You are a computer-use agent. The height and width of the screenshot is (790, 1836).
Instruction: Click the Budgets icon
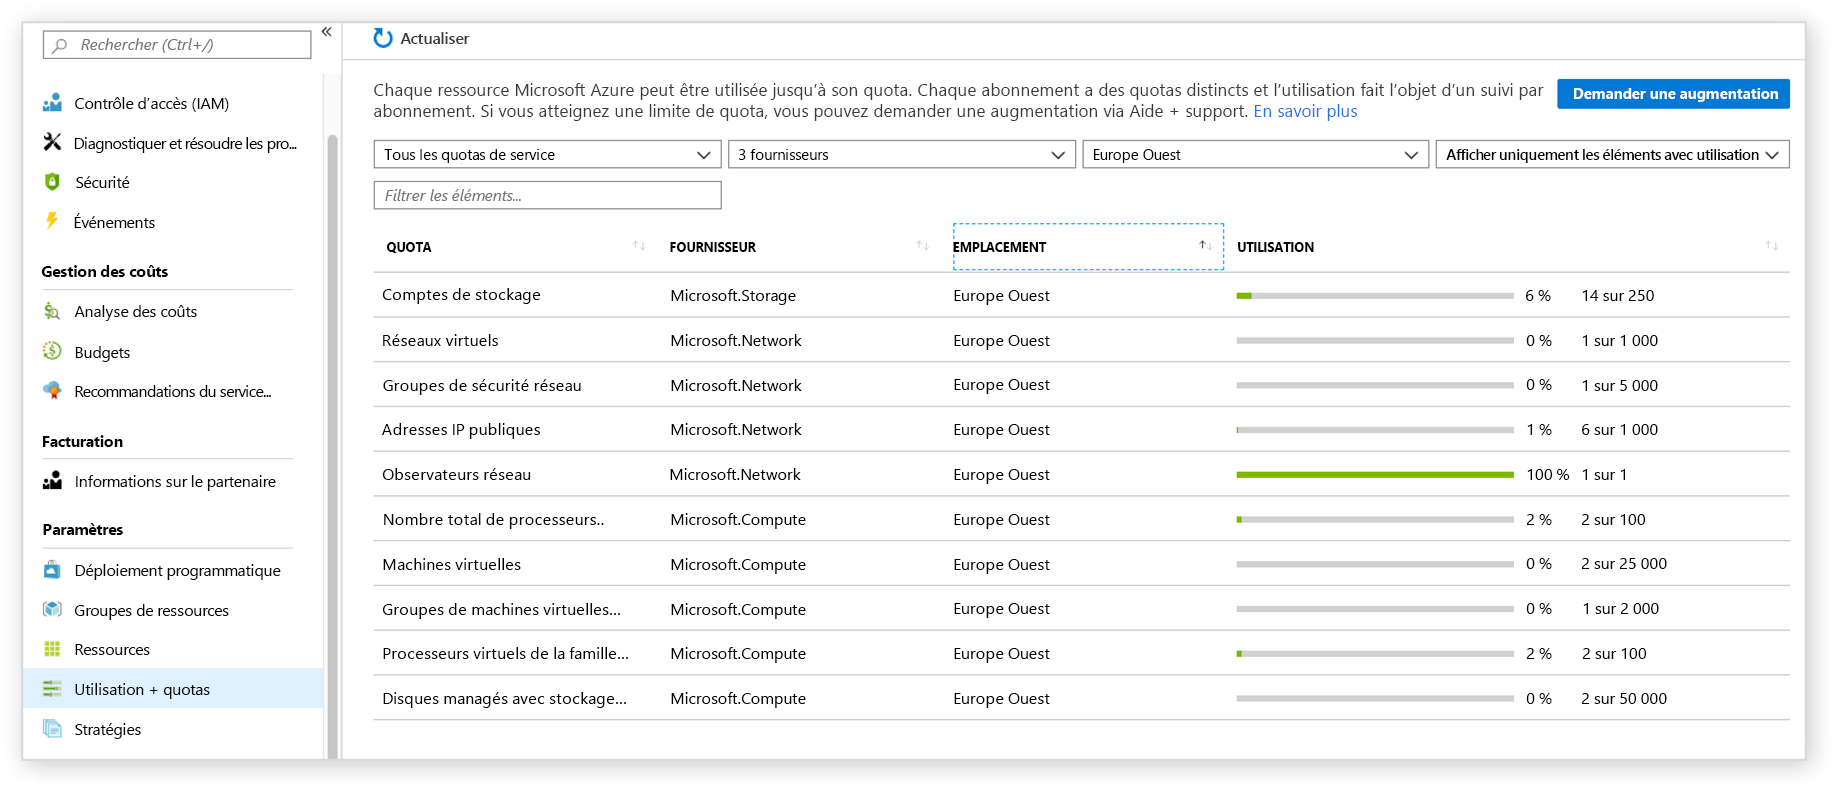pyautogui.click(x=52, y=351)
